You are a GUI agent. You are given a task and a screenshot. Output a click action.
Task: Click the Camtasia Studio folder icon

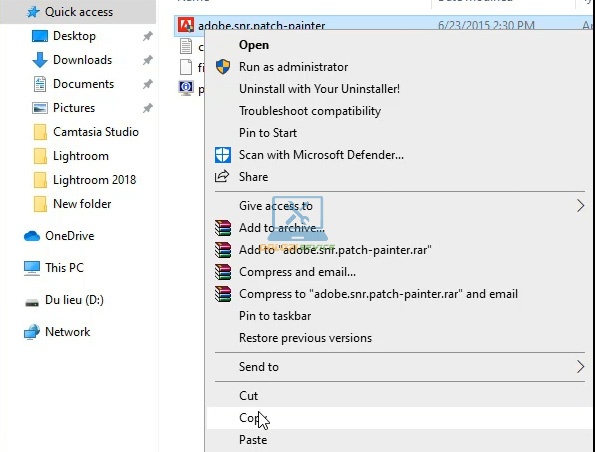click(x=40, y=132)
